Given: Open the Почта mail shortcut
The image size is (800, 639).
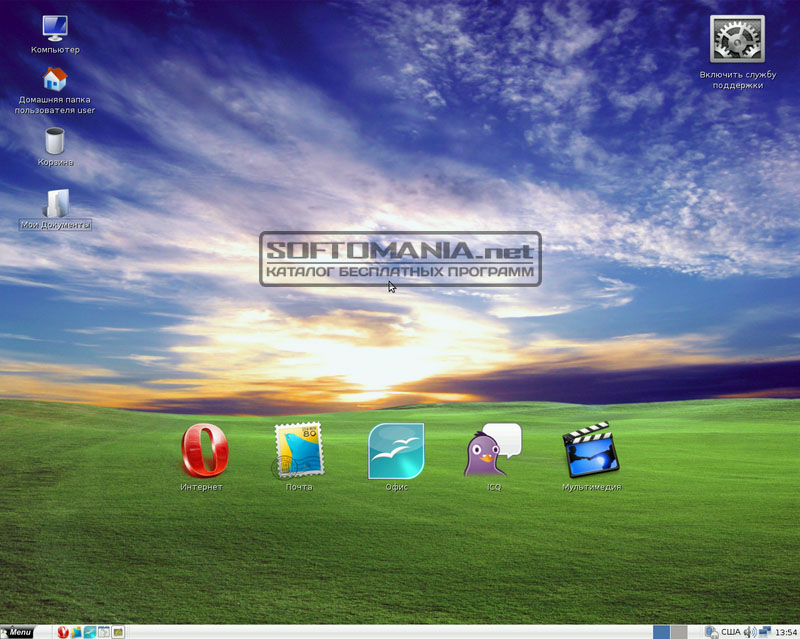Looking at the screenshot, I should pyautogui.click(x=299, y=450).
